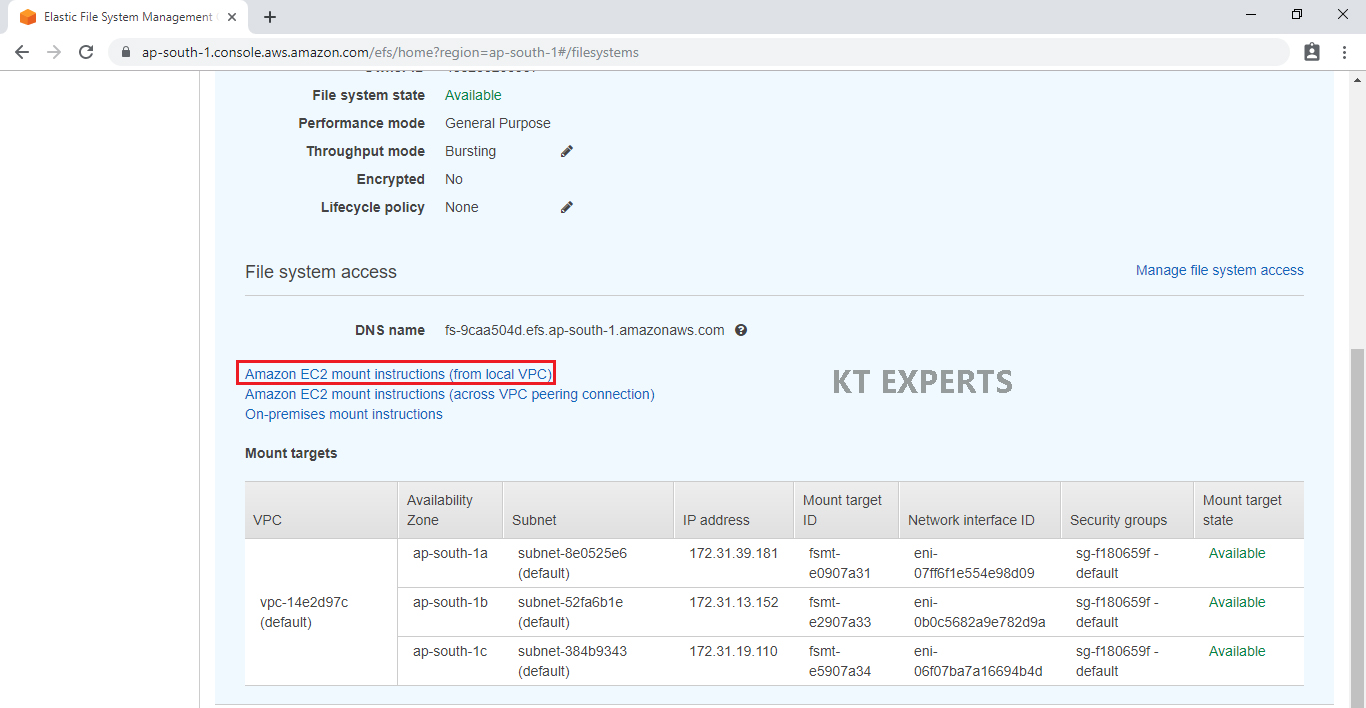The width and height of the screenshot is (1366, 708).
Task: Open Manage file system access link
Action: tap(1220, 270)
